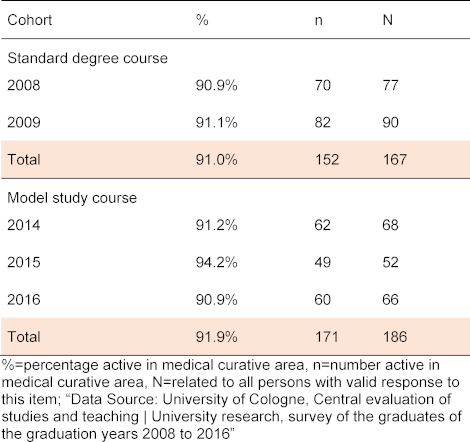470x442 pixels.
Task: Click the lowercase n column header
Action: point(319,21)
